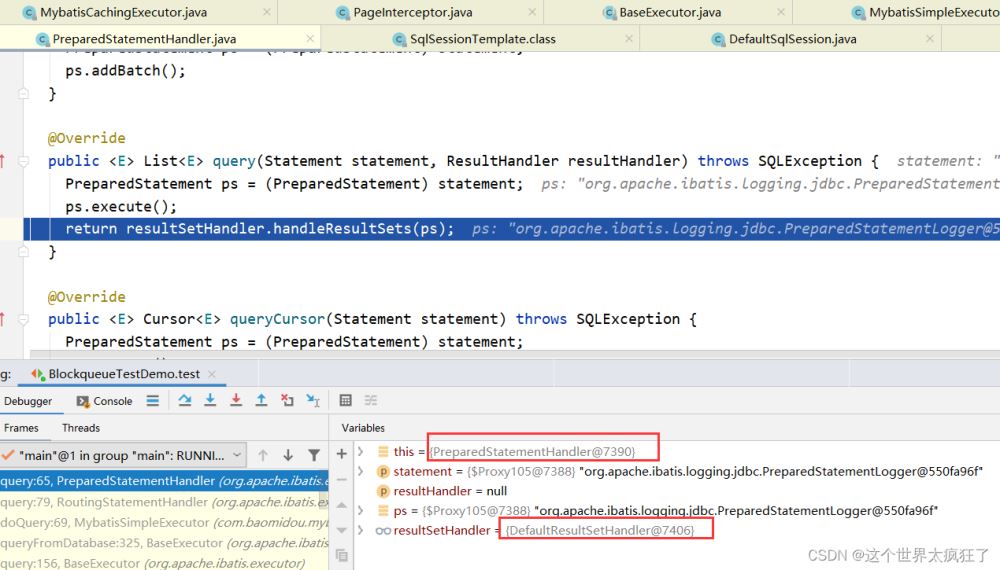
Task: Click fold marker after ps.addBatch block
Action: [x=24, y=94]
